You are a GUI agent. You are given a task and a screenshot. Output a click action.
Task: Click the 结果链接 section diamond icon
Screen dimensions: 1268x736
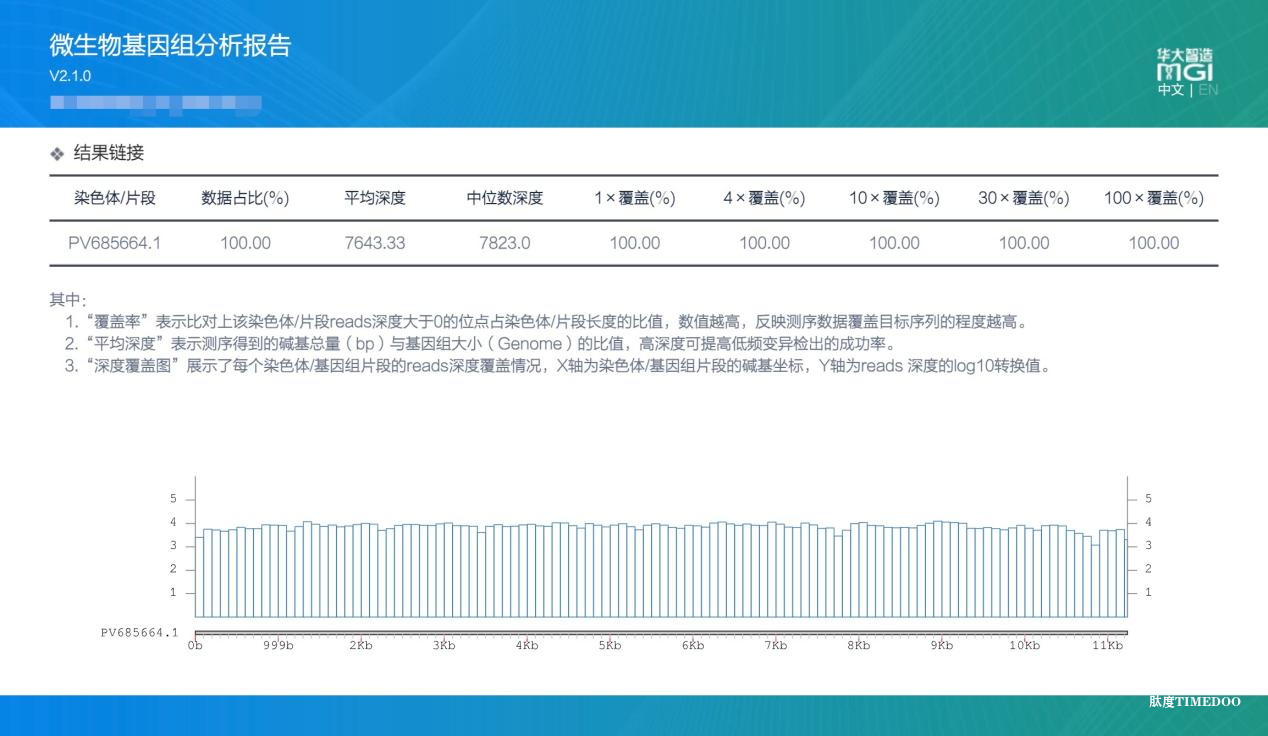(57, 154)
